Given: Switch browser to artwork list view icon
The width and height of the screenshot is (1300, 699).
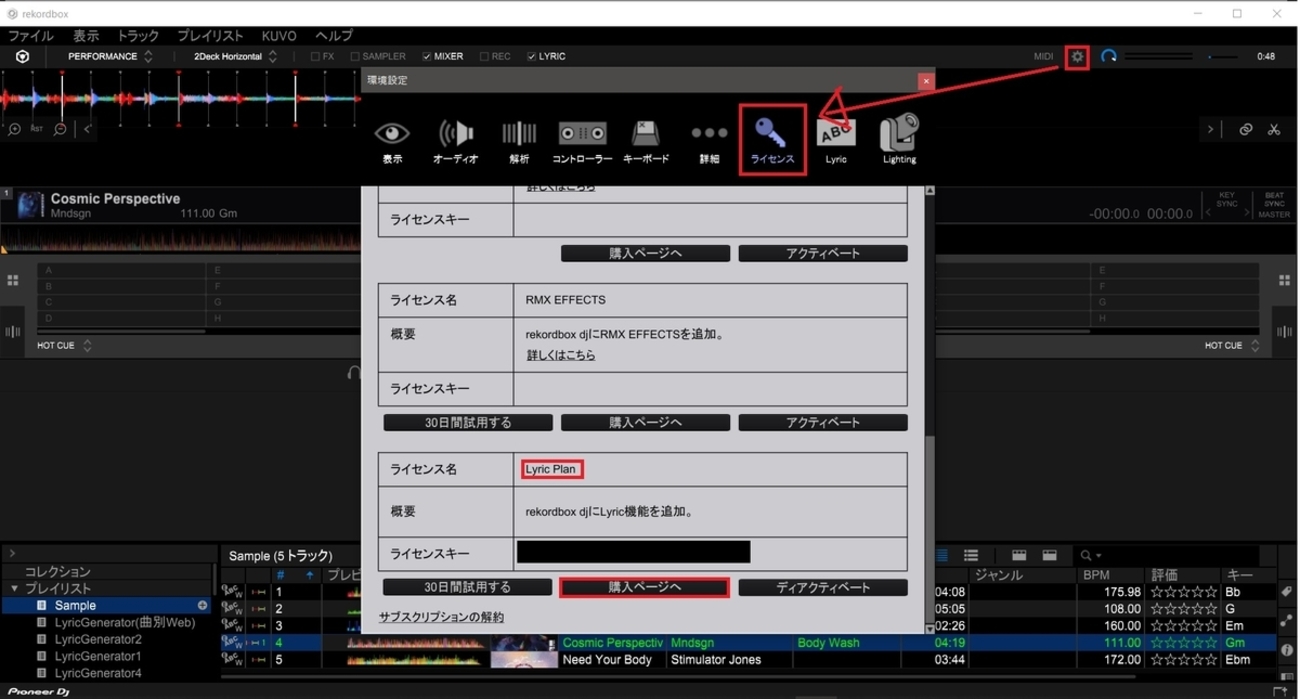Looking at the screenshot, I should coord(971,555).
